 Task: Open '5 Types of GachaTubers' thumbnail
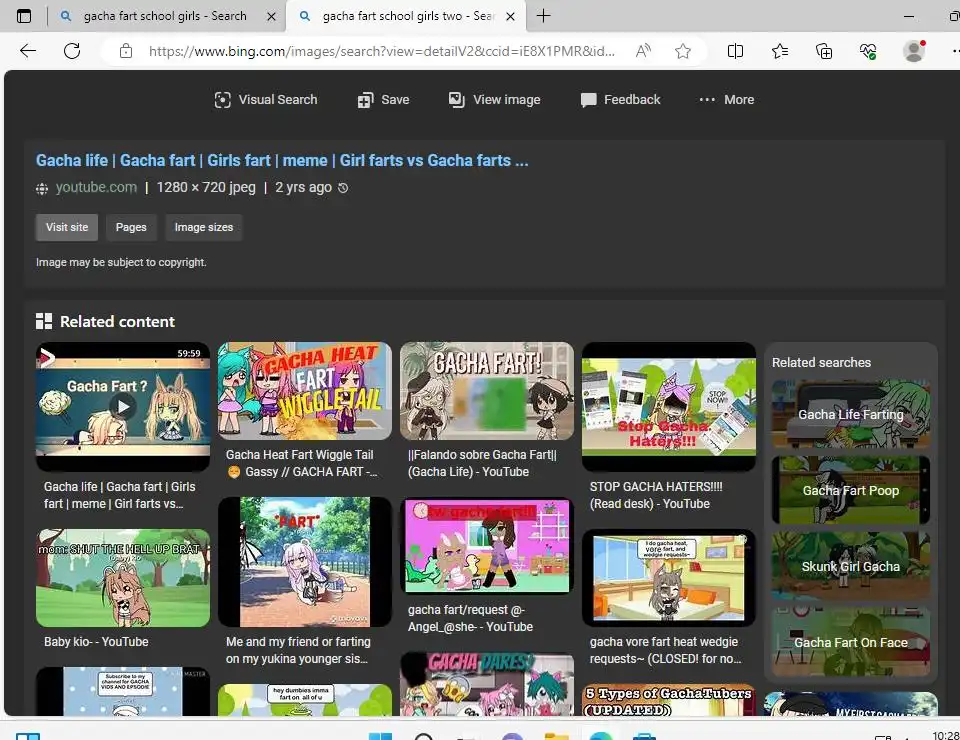click(669, 700)
